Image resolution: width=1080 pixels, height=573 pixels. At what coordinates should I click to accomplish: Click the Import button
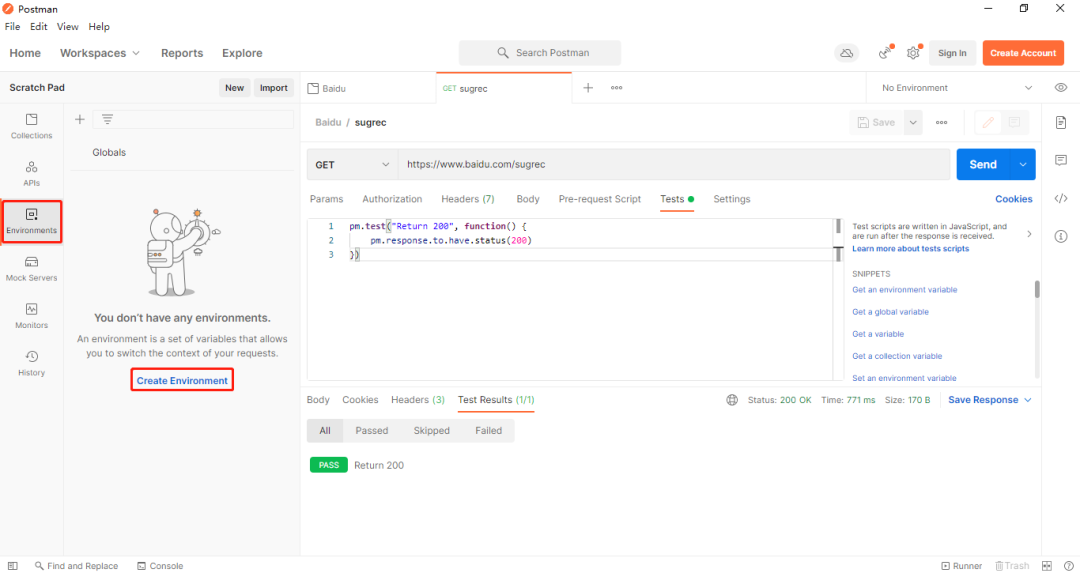click(273, 87)
